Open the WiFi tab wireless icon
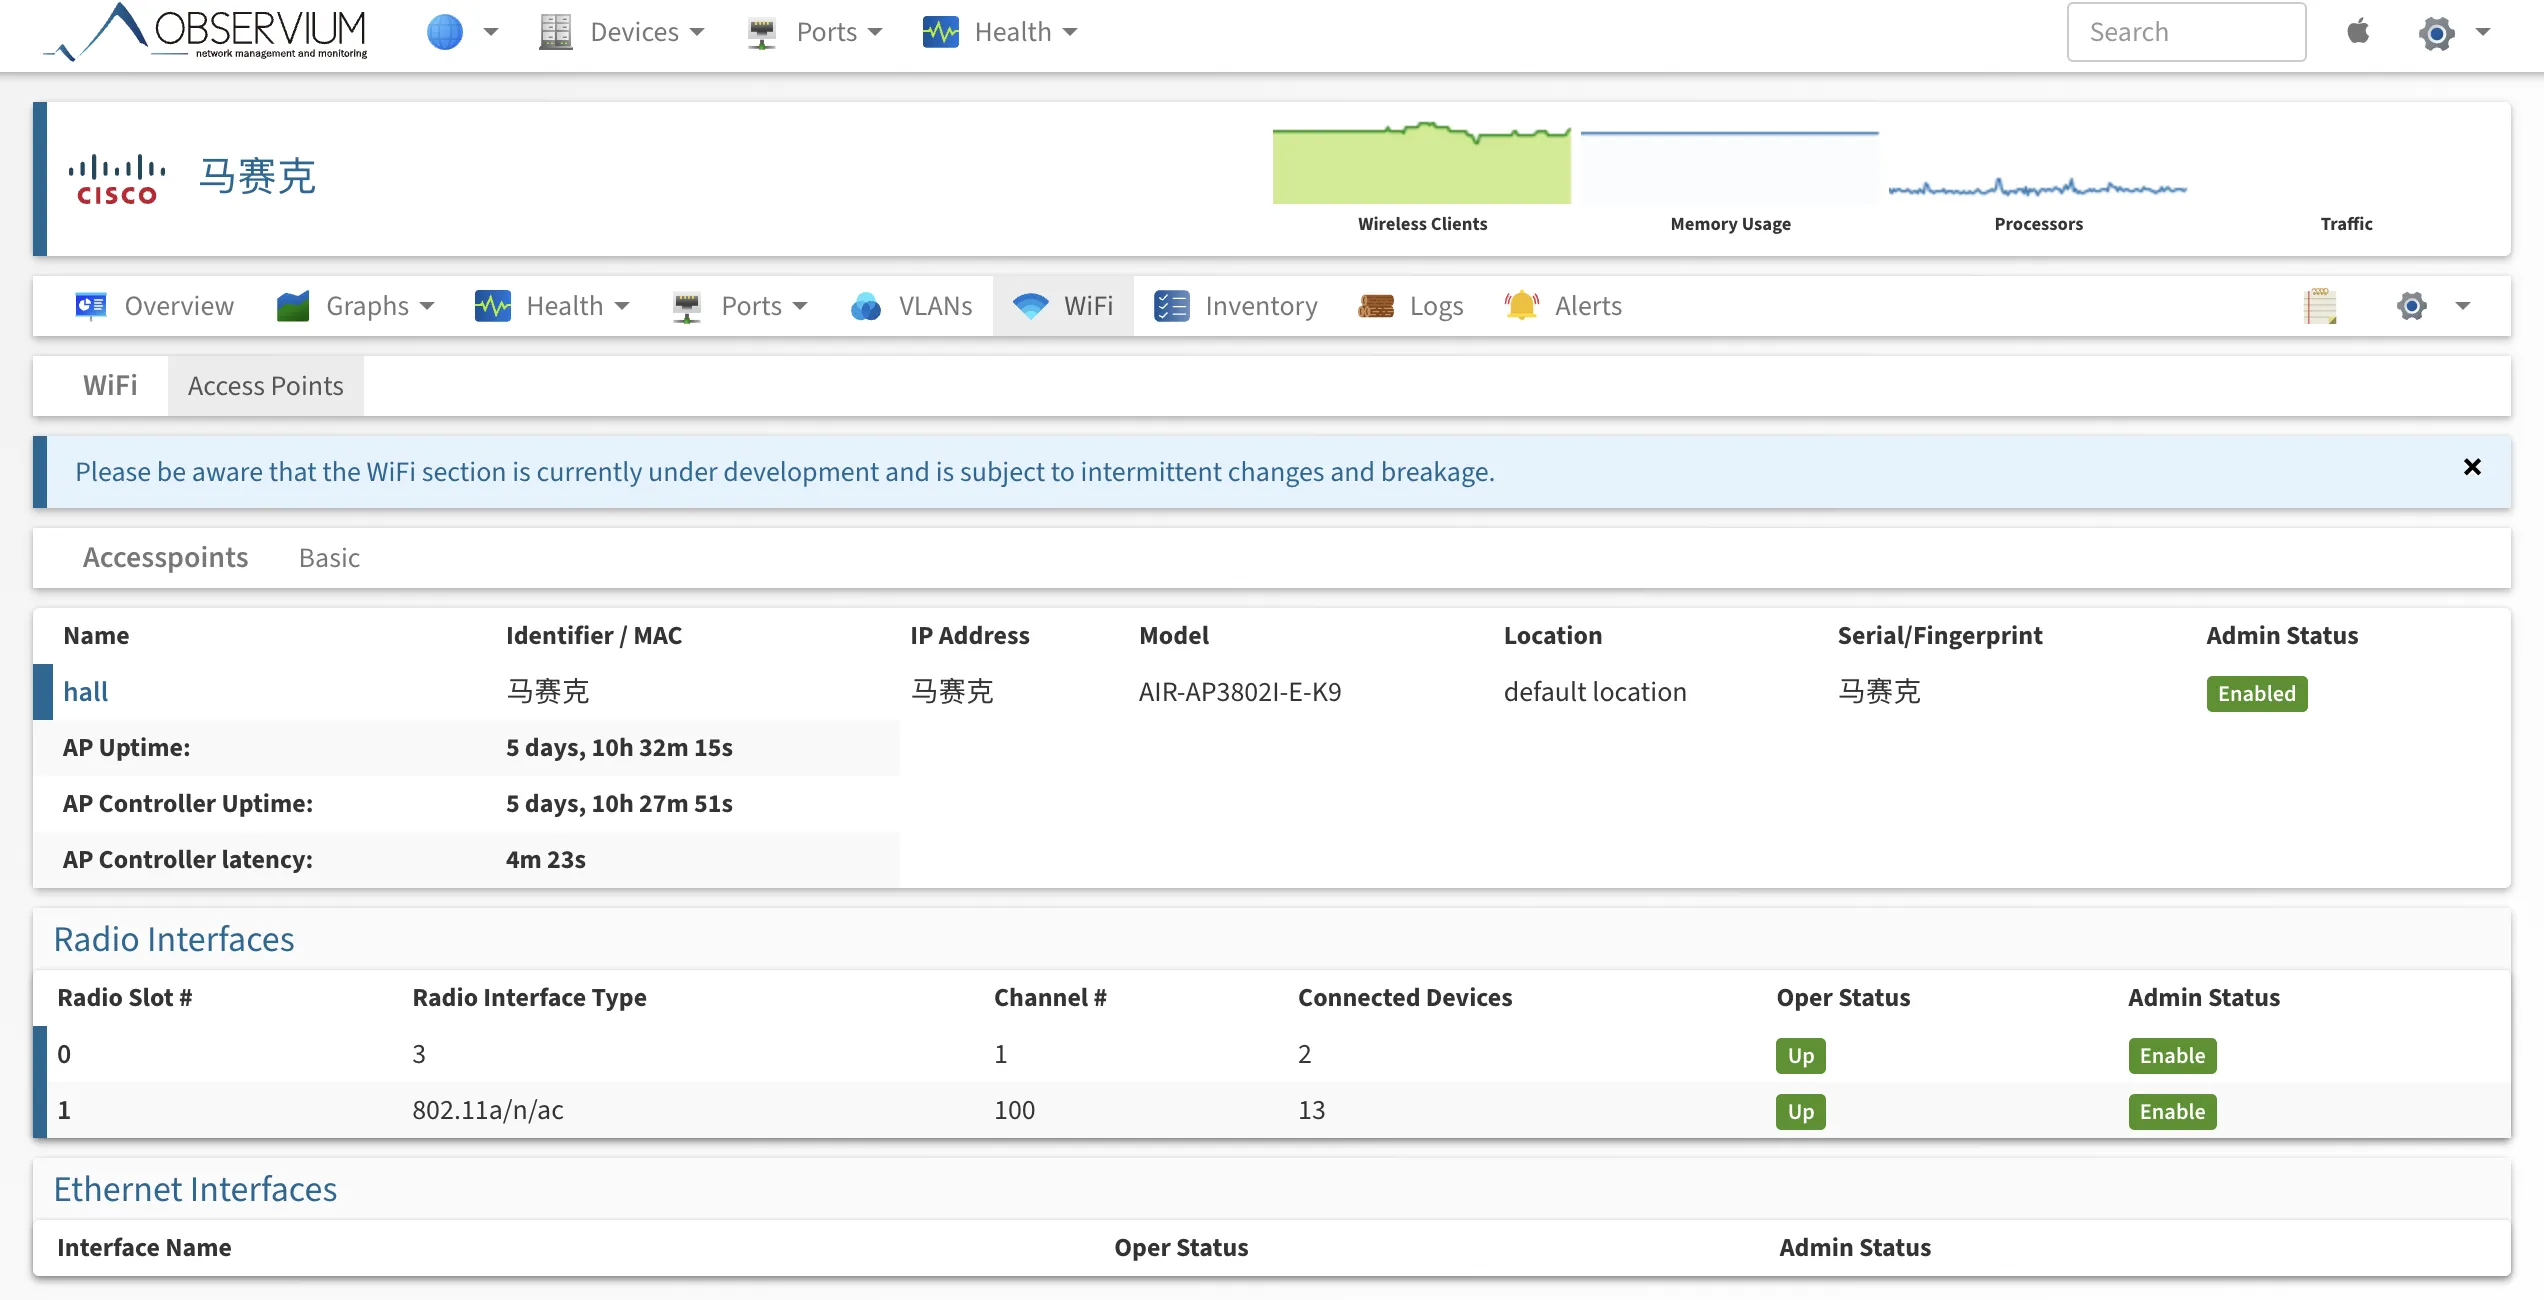Screen dimensions: 2544x1300 pyautogui.click(x=1031, y=306)
